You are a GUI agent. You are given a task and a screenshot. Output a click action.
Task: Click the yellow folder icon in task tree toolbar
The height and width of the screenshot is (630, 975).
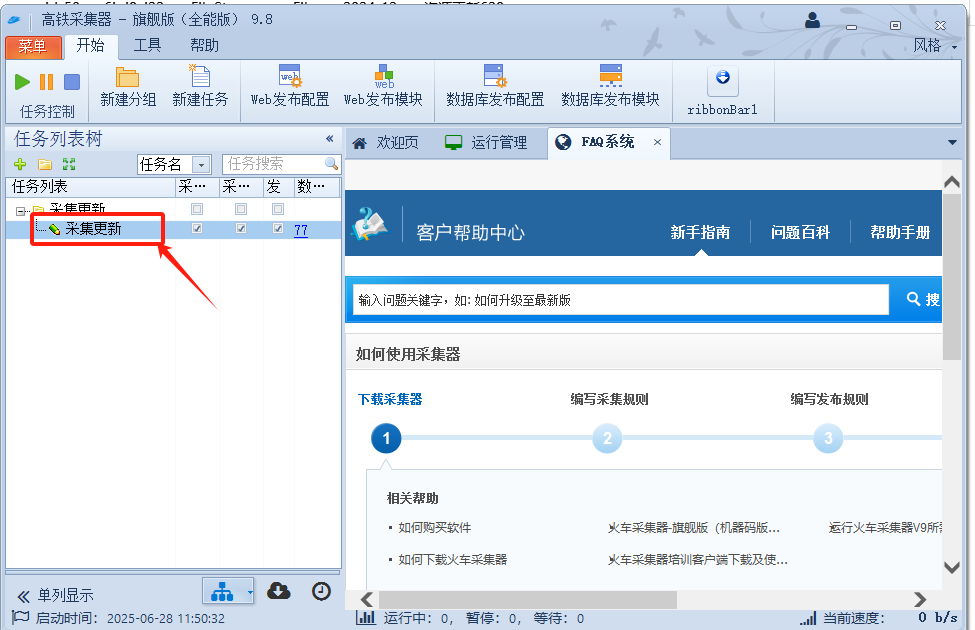click(x=45, y=164)
